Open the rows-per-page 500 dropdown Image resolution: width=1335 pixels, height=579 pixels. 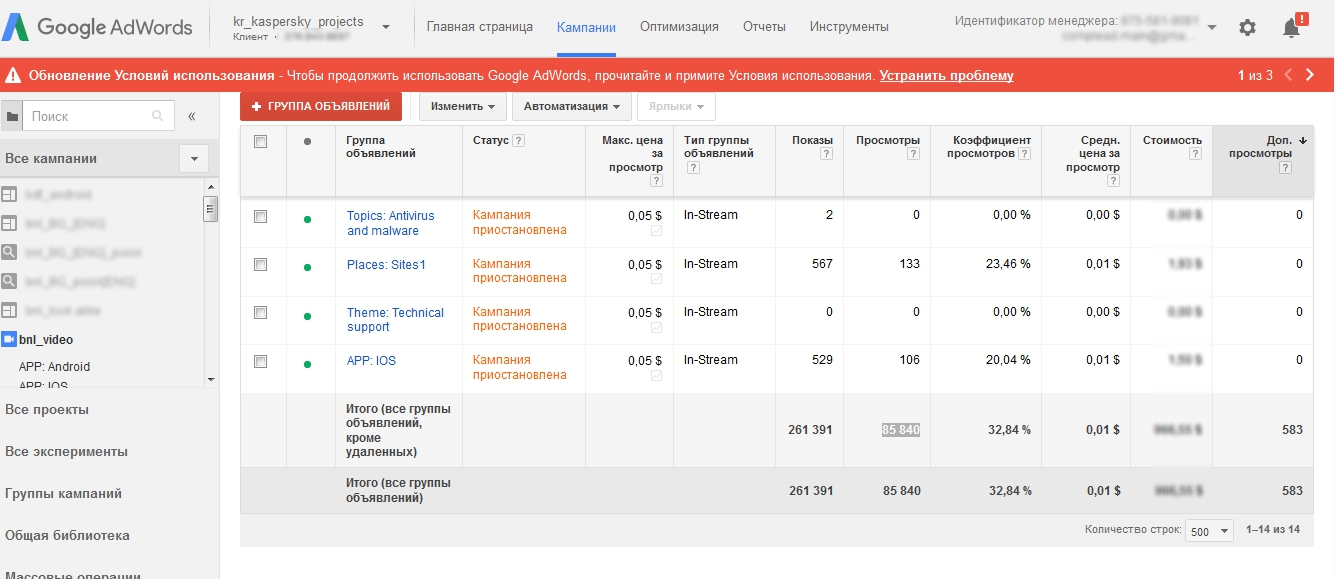pyautogui.click(x=1208, y=531)
